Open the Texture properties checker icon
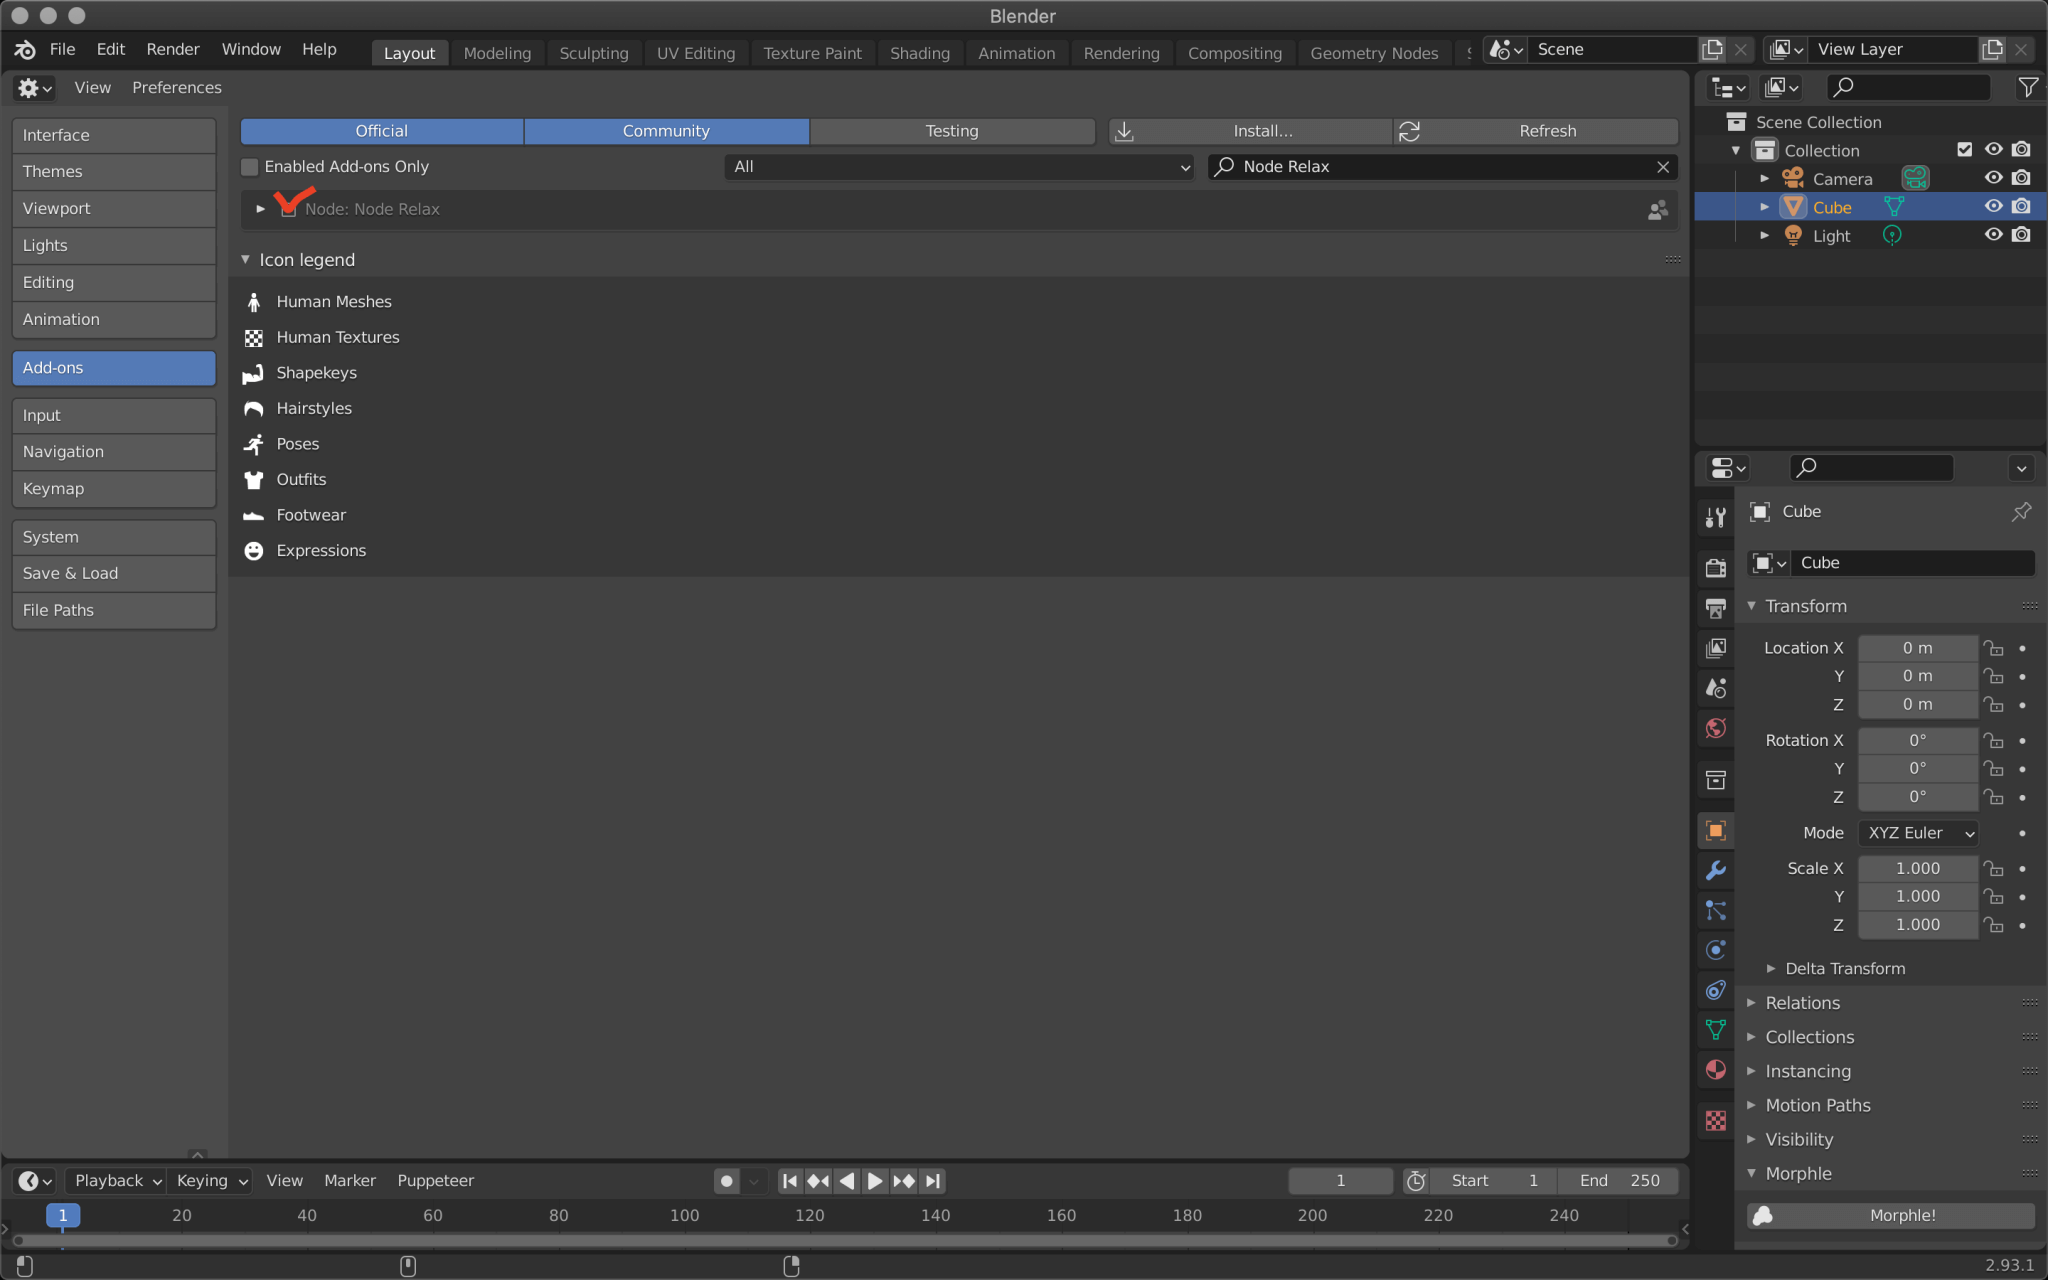 tap(1716, 1120)
